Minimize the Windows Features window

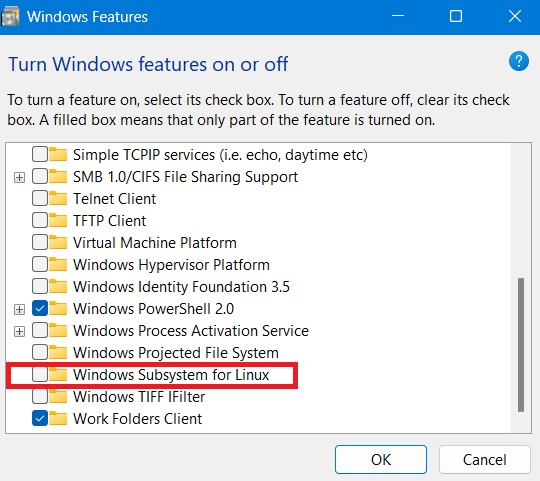pos(398,16)
